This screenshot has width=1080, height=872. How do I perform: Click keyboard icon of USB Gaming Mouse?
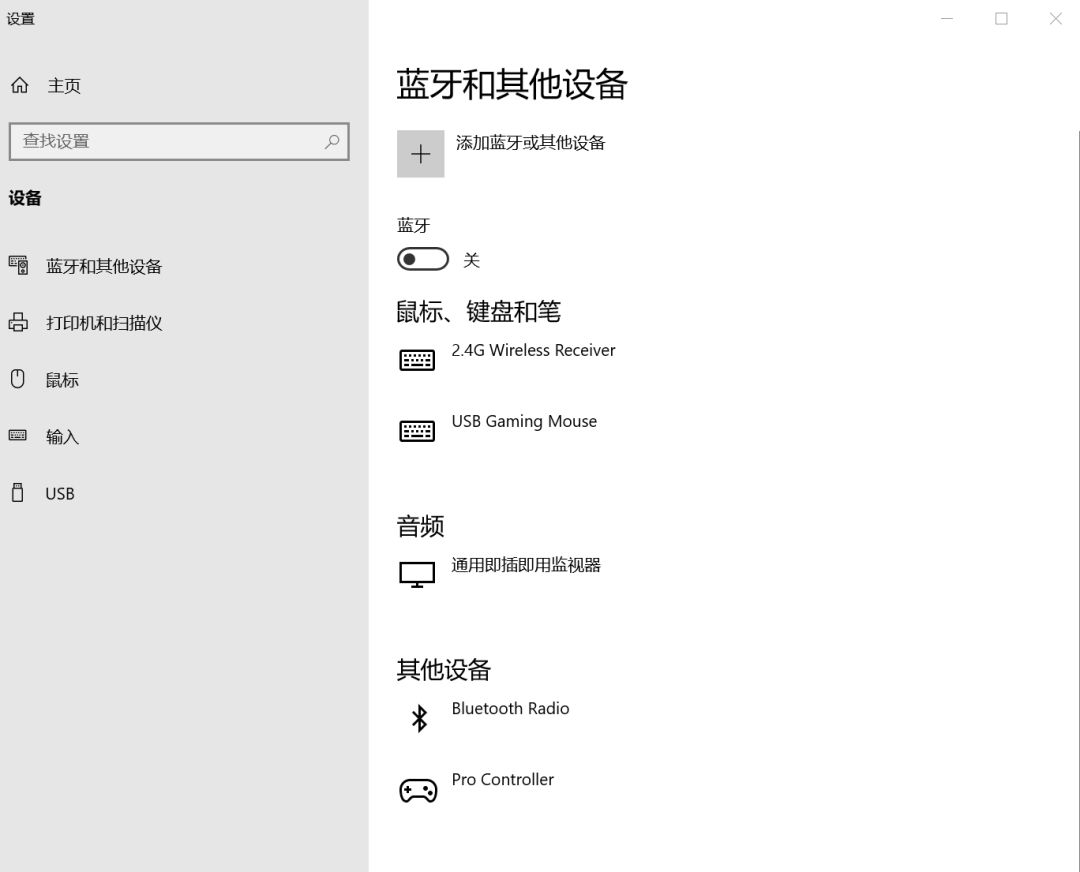point(417,431)
